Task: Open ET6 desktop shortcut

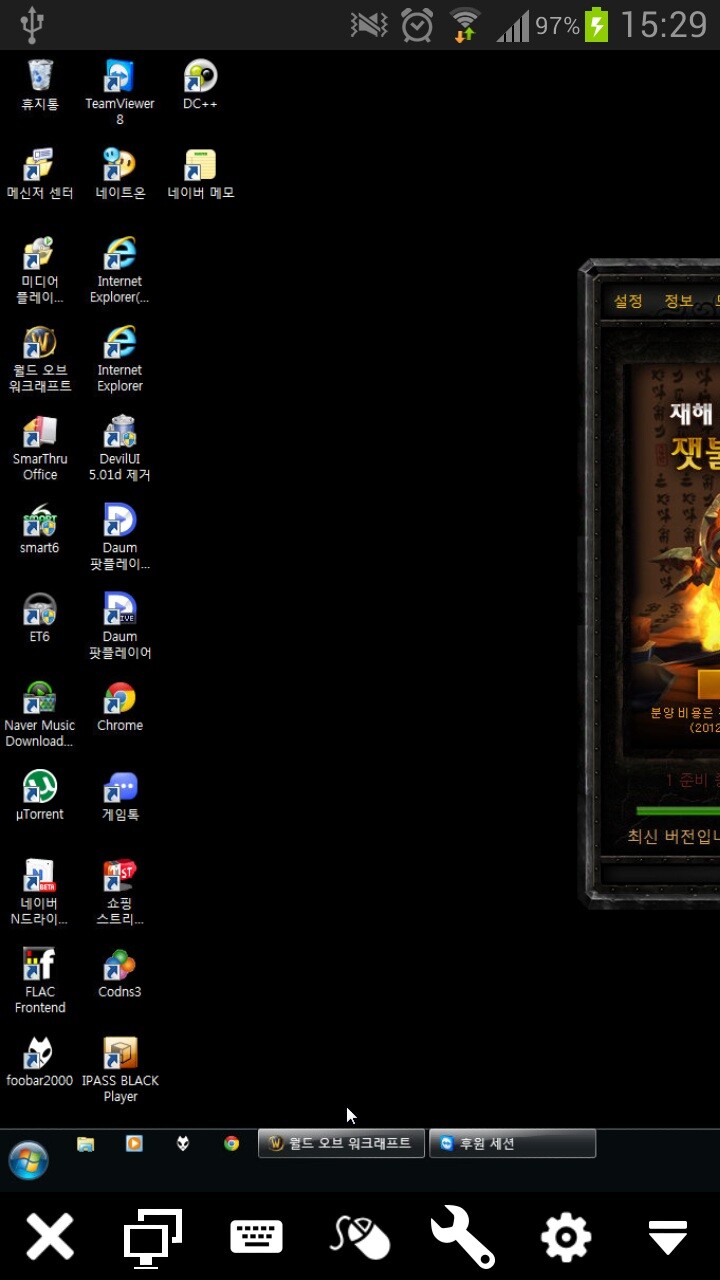Action: coord(40,618)
